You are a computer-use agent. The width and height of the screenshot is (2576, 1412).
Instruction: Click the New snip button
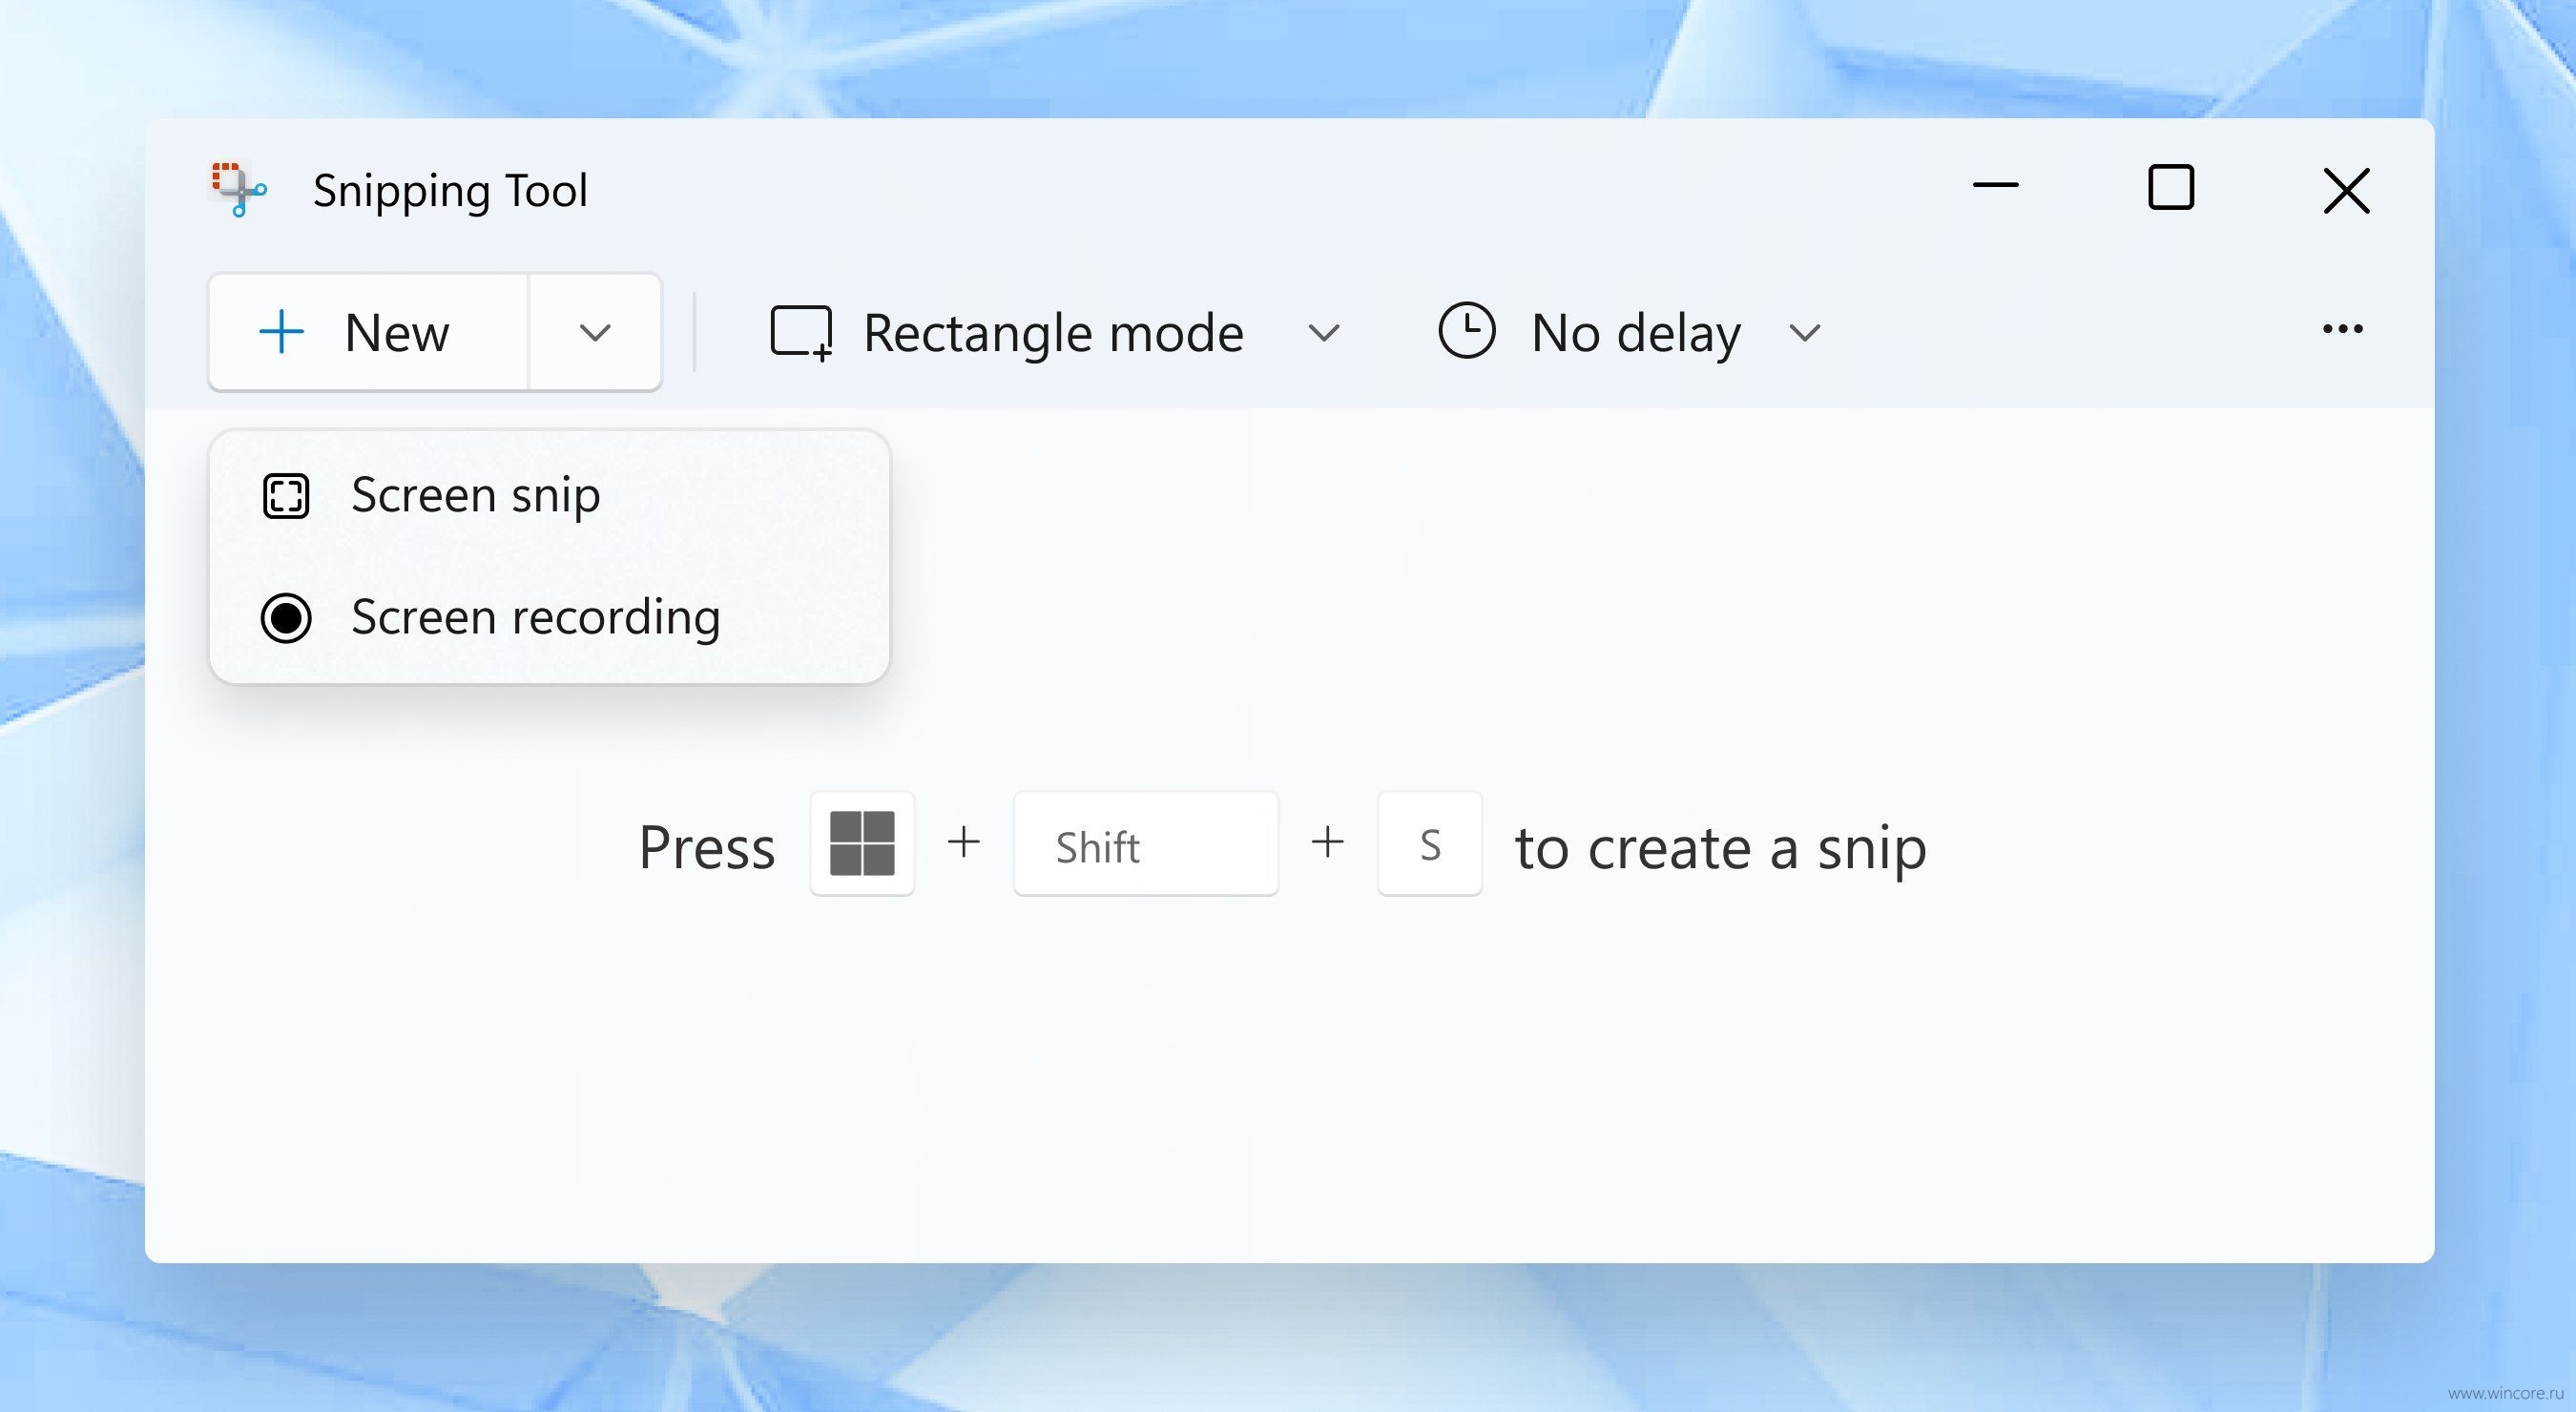[368, 332]
